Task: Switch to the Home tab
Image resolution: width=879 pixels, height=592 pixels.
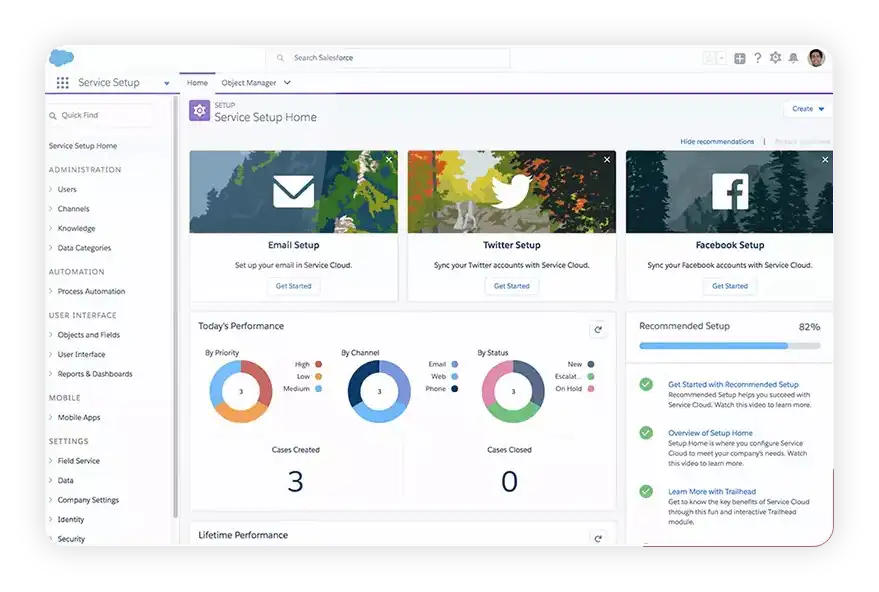Action: 197,83
